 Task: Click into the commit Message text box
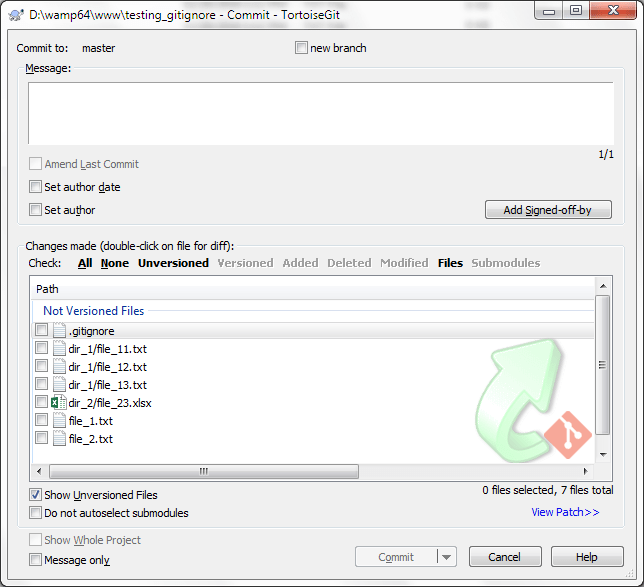pos(321,113)
